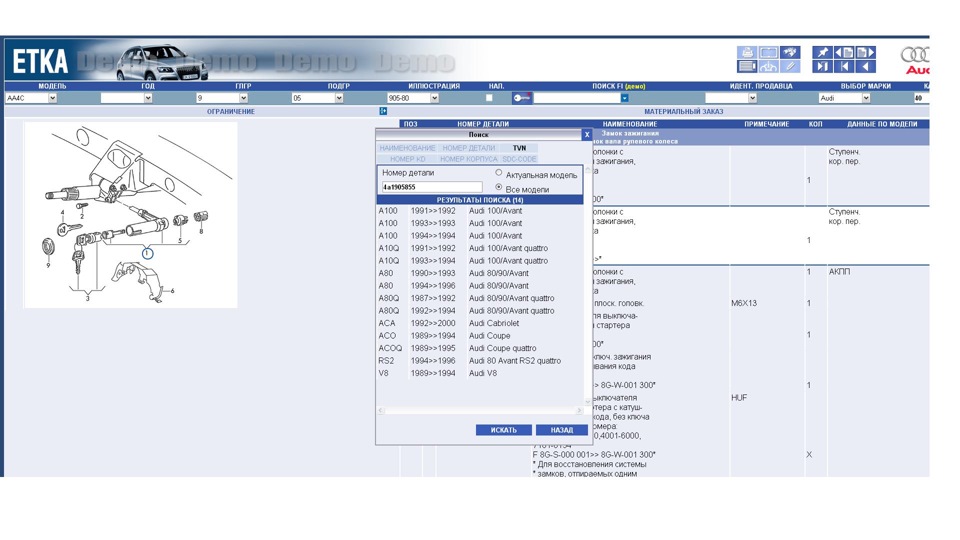This screenshot has width=960, height=540.
Task: Go to previous illustration page icon
Action: [x=844, y=53]
